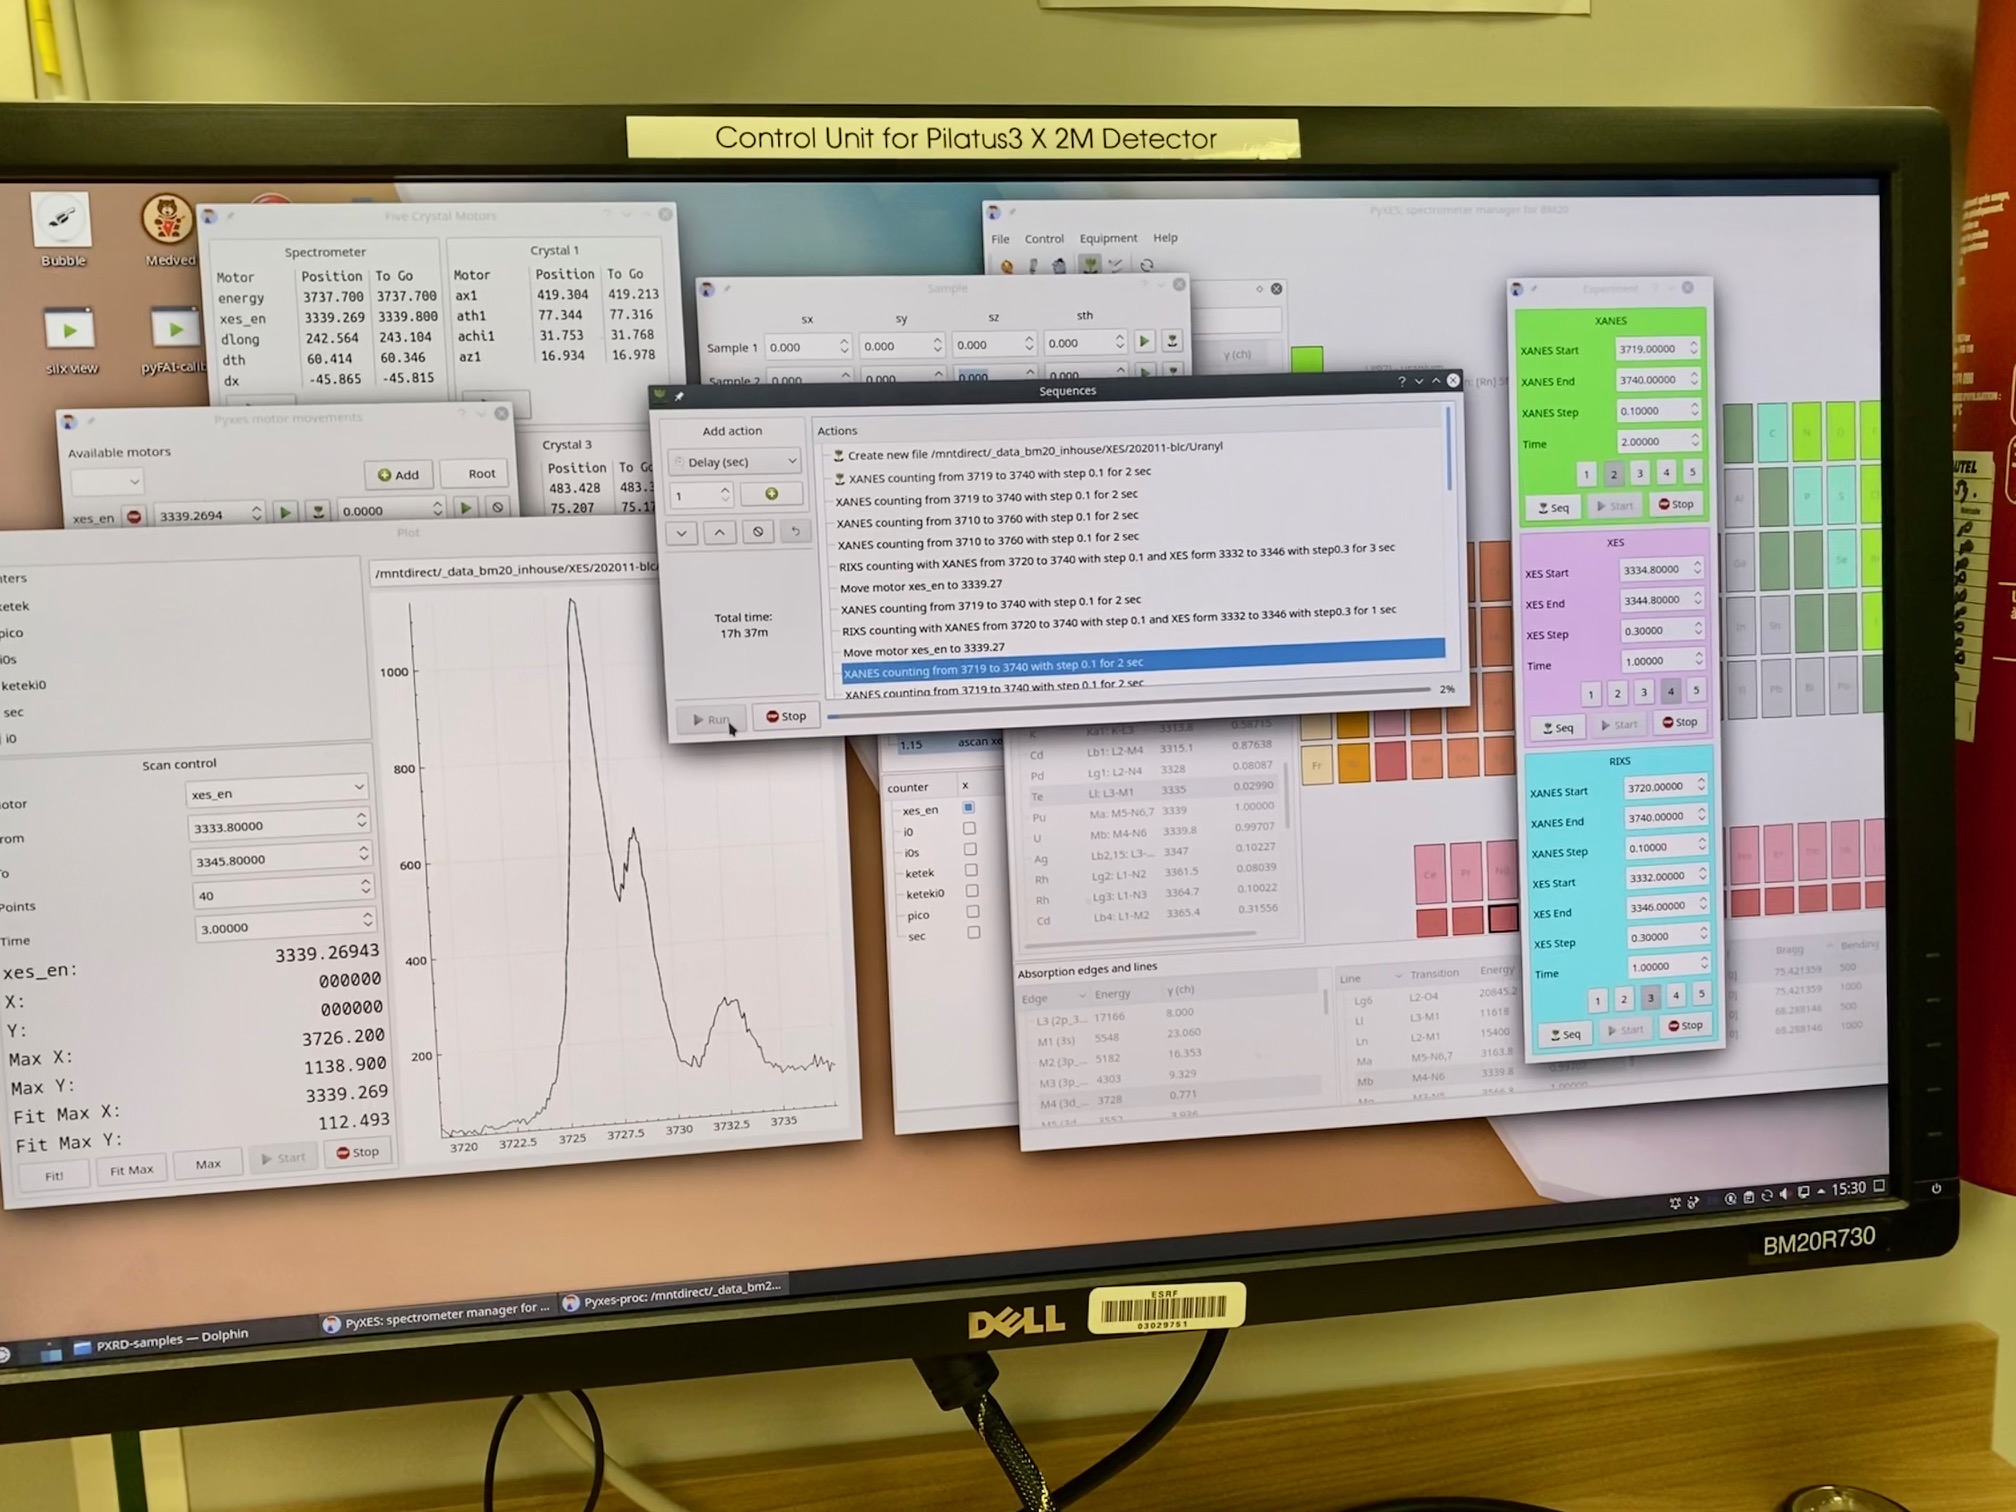The height and width of the screenshot is (1512, 2016).
Task: Open the Available motors combo box
Action: tap(107, 482)
